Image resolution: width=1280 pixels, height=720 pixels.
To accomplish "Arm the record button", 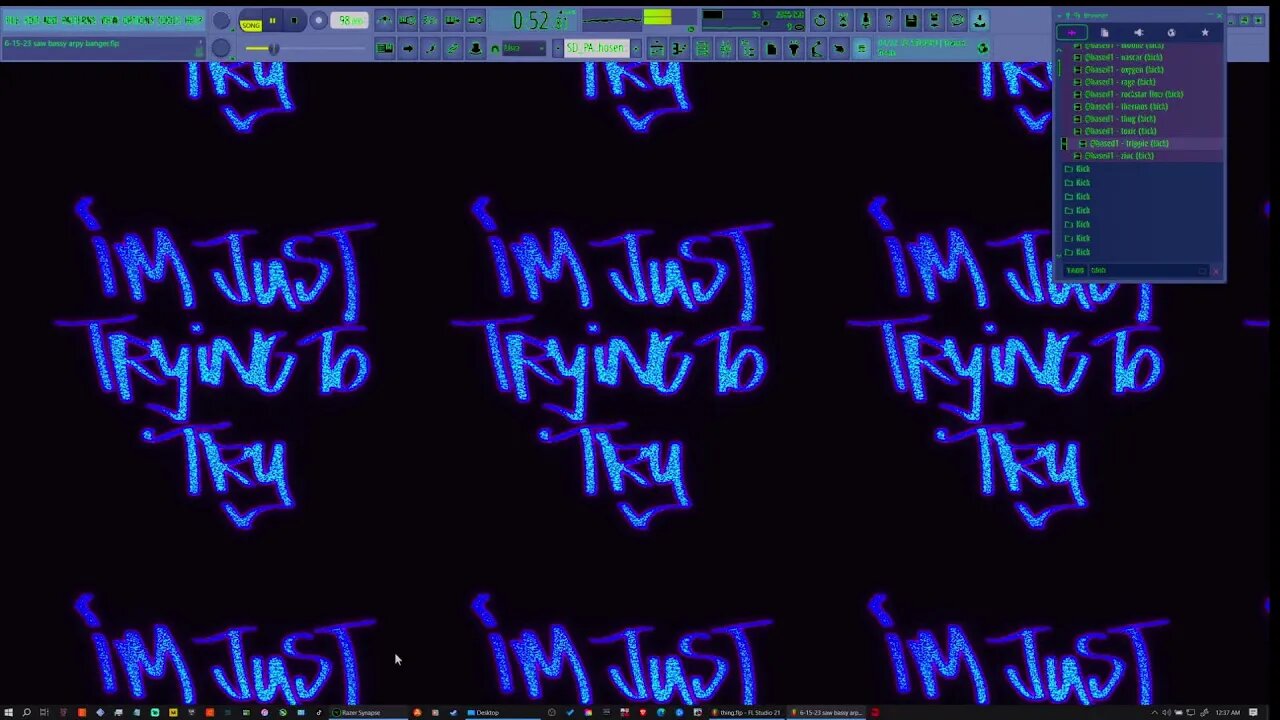I will pyautogui.click(x=318, y=20).
